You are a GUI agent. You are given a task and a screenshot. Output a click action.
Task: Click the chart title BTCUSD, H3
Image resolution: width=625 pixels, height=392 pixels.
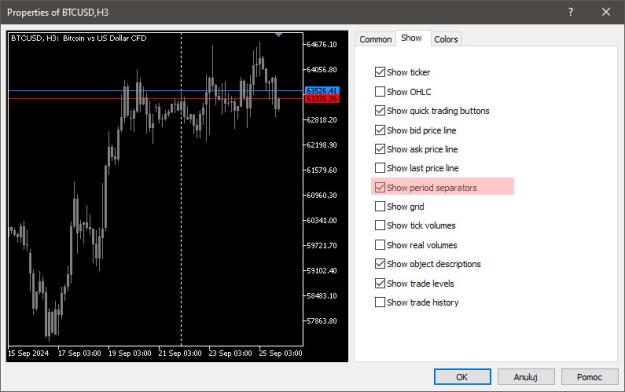click(x=79, y=38)
